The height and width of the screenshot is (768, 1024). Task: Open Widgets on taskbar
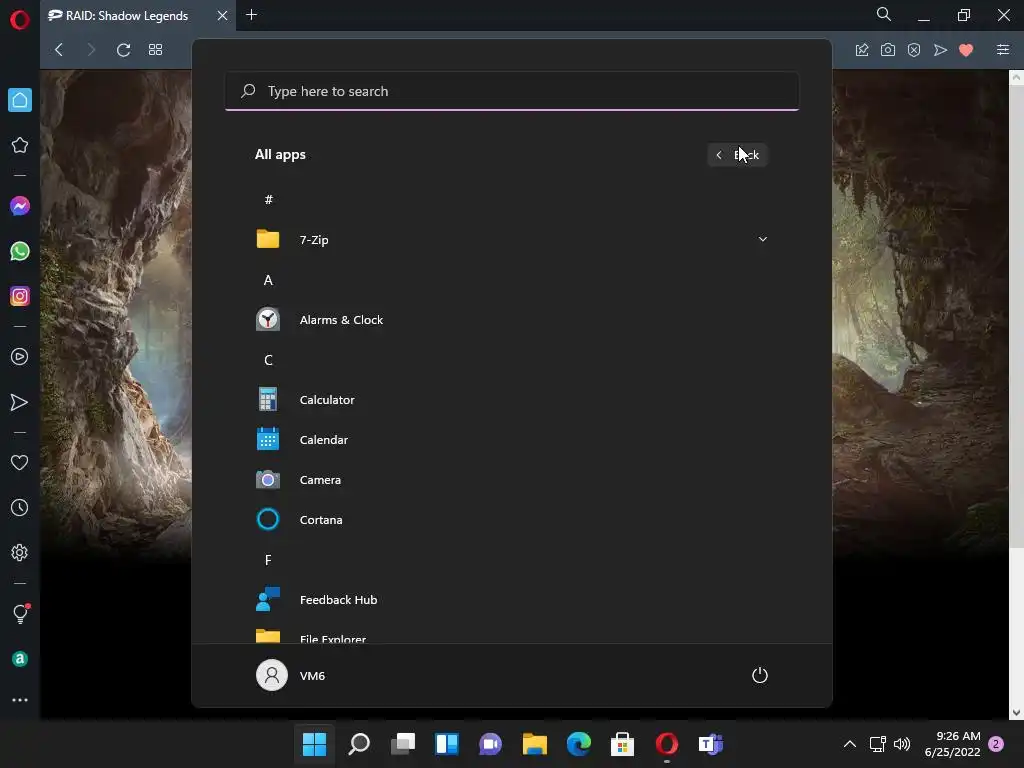tap(447, 744)
